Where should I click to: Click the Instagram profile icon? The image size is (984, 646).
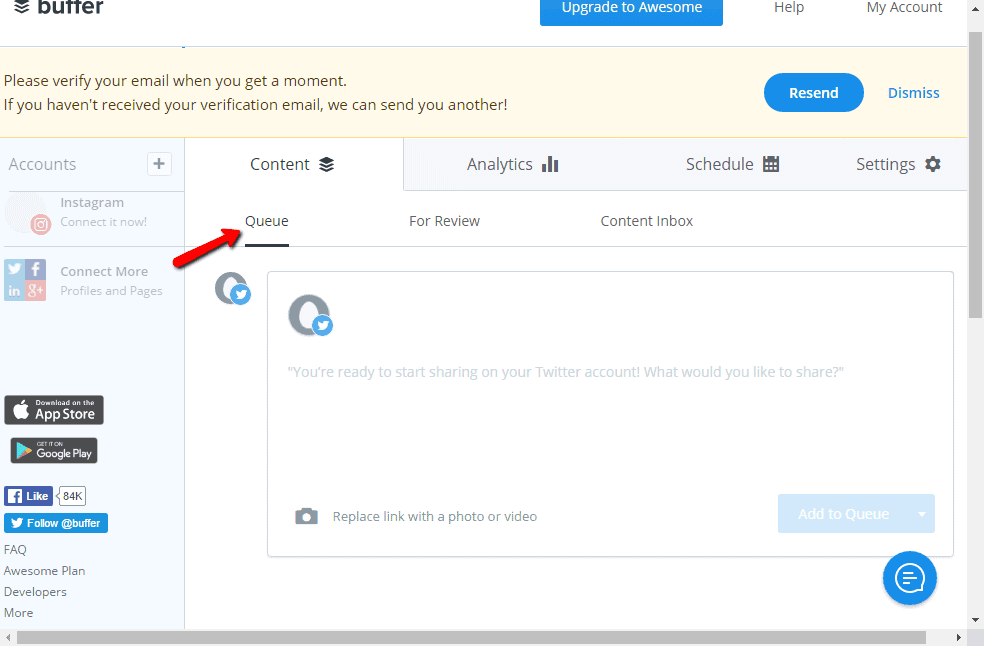pyautogui.click(x=26, y=214)
